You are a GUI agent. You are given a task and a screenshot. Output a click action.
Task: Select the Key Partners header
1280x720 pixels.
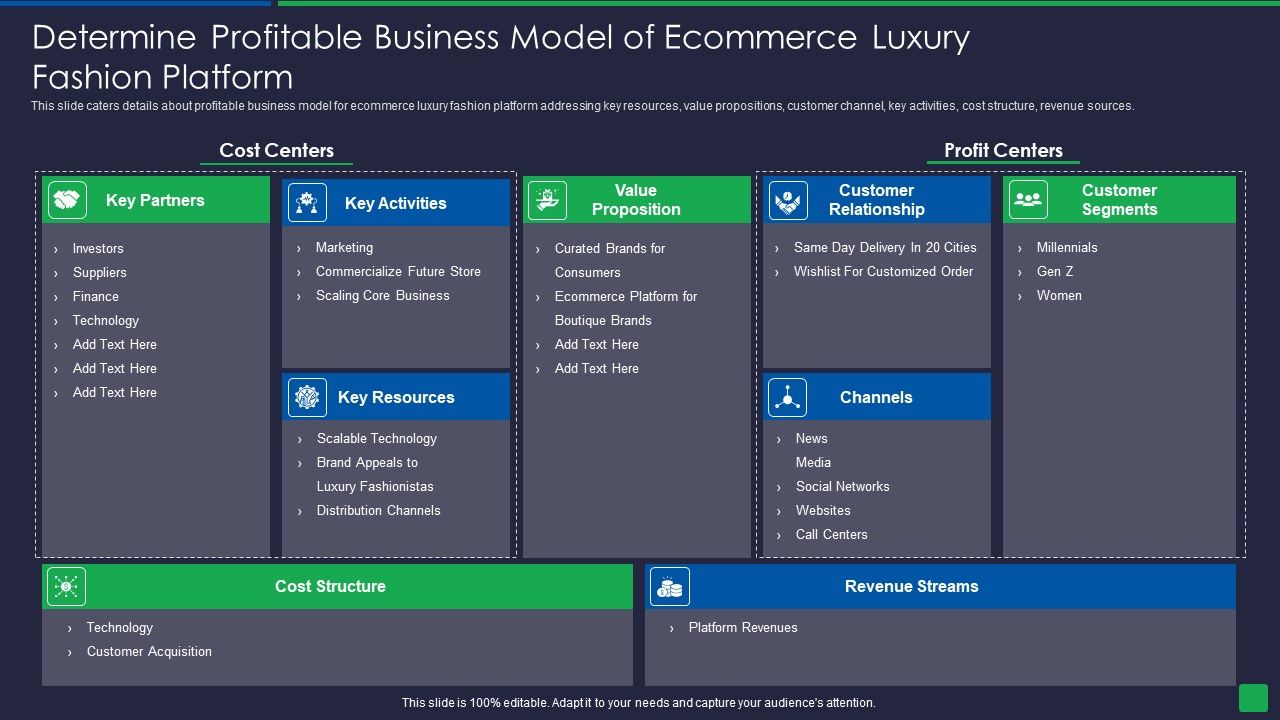[156, 200]
